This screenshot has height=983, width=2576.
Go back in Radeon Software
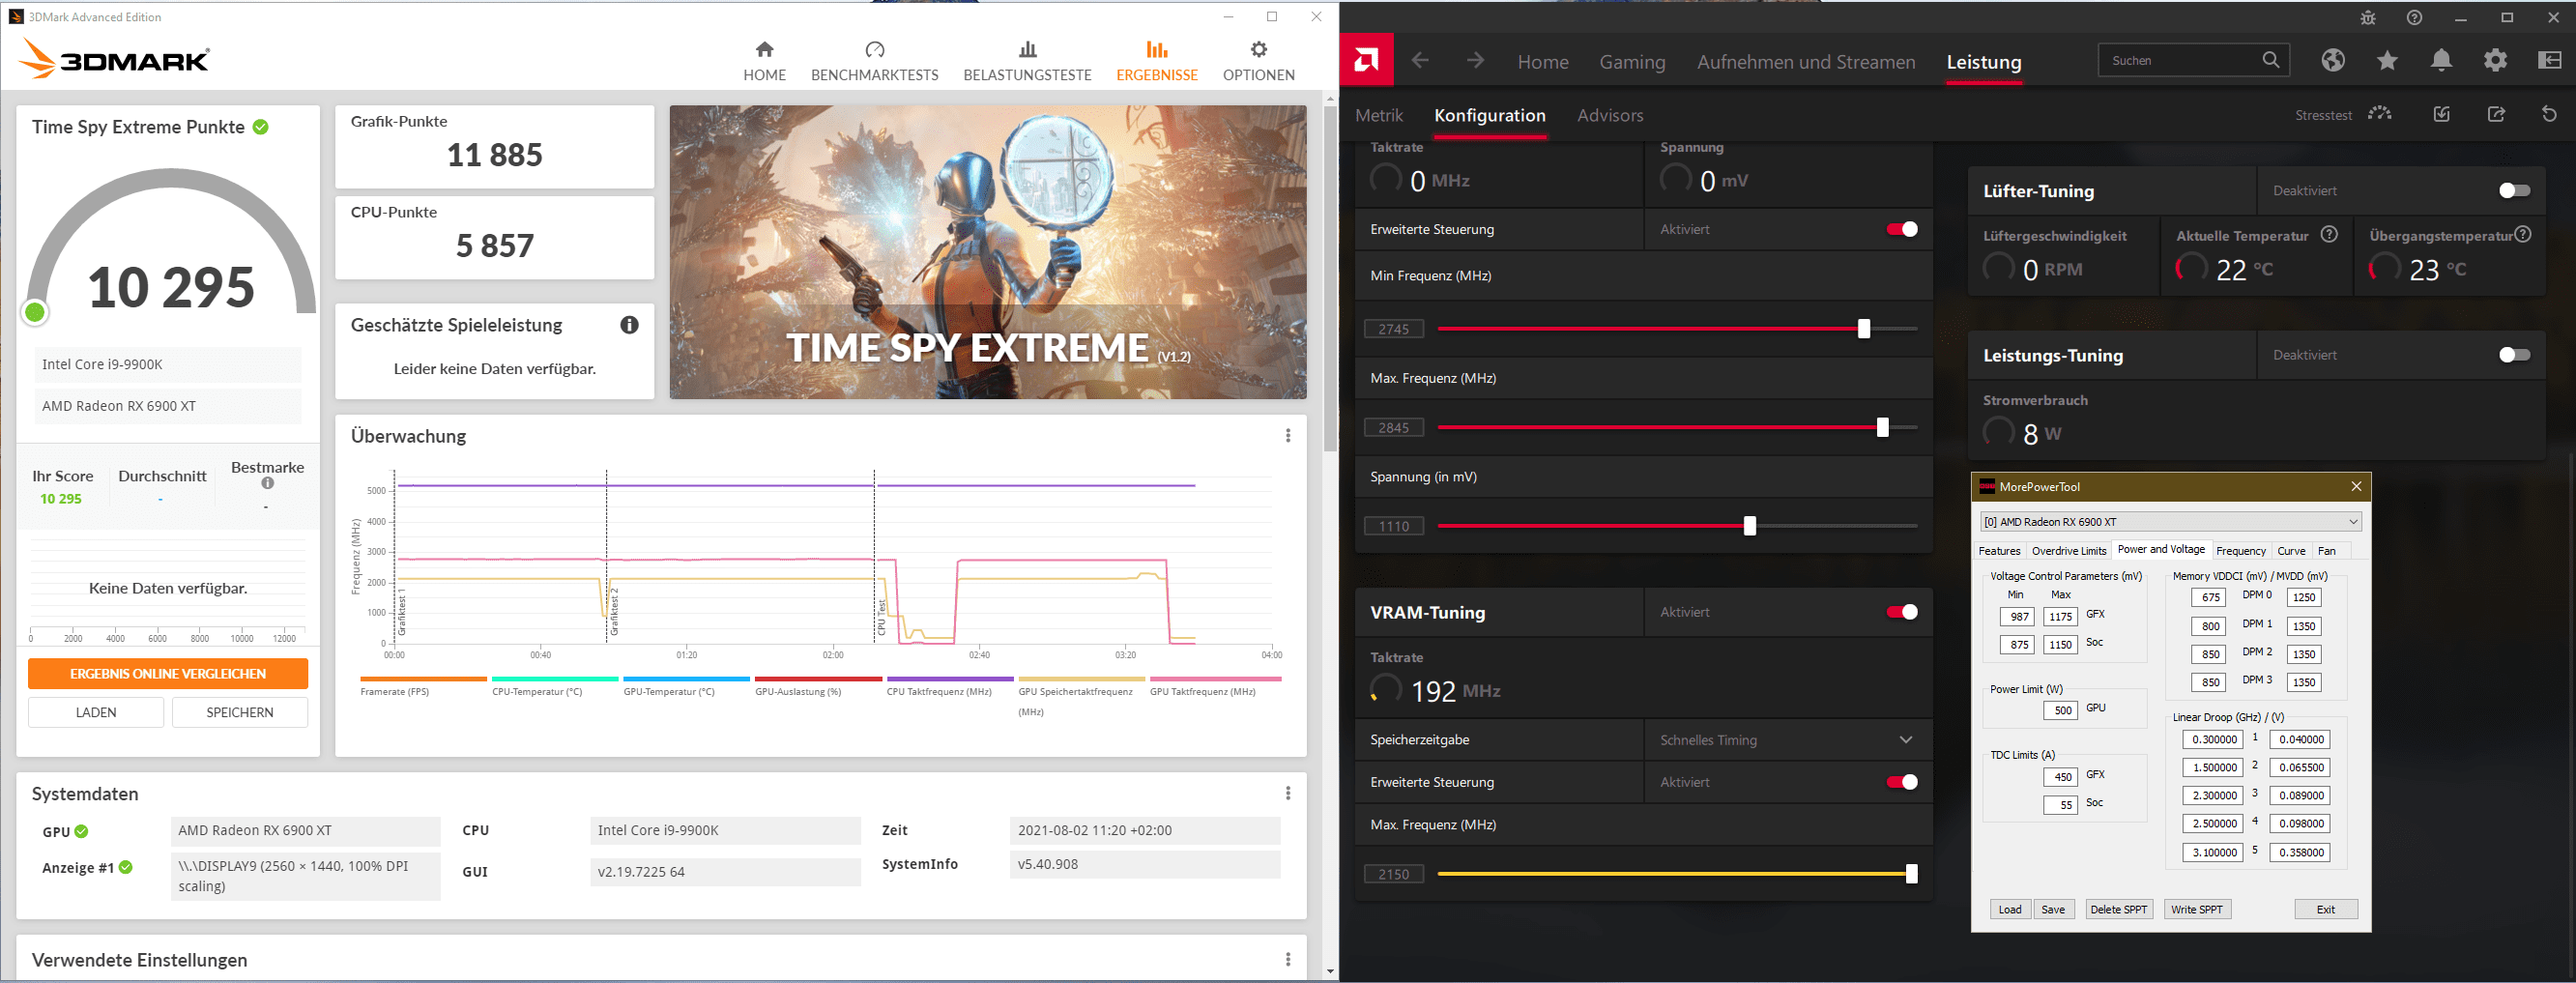click(x=1420, y=61)
